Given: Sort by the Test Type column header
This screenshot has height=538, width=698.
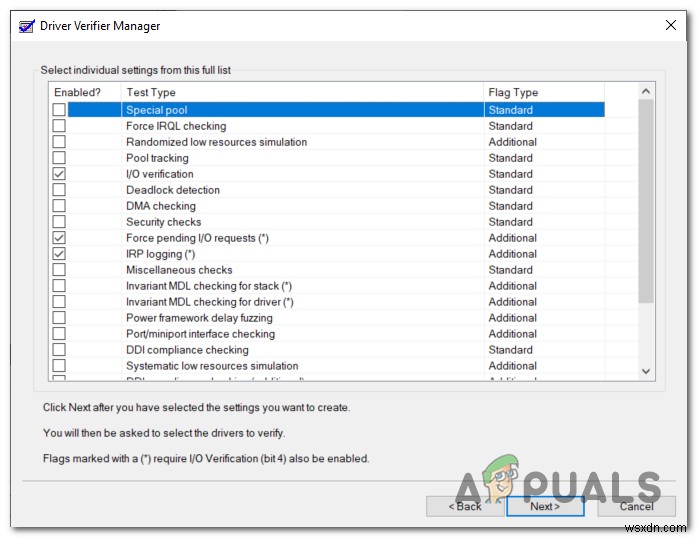Looking at the screenshot, I should pos(302,92).
